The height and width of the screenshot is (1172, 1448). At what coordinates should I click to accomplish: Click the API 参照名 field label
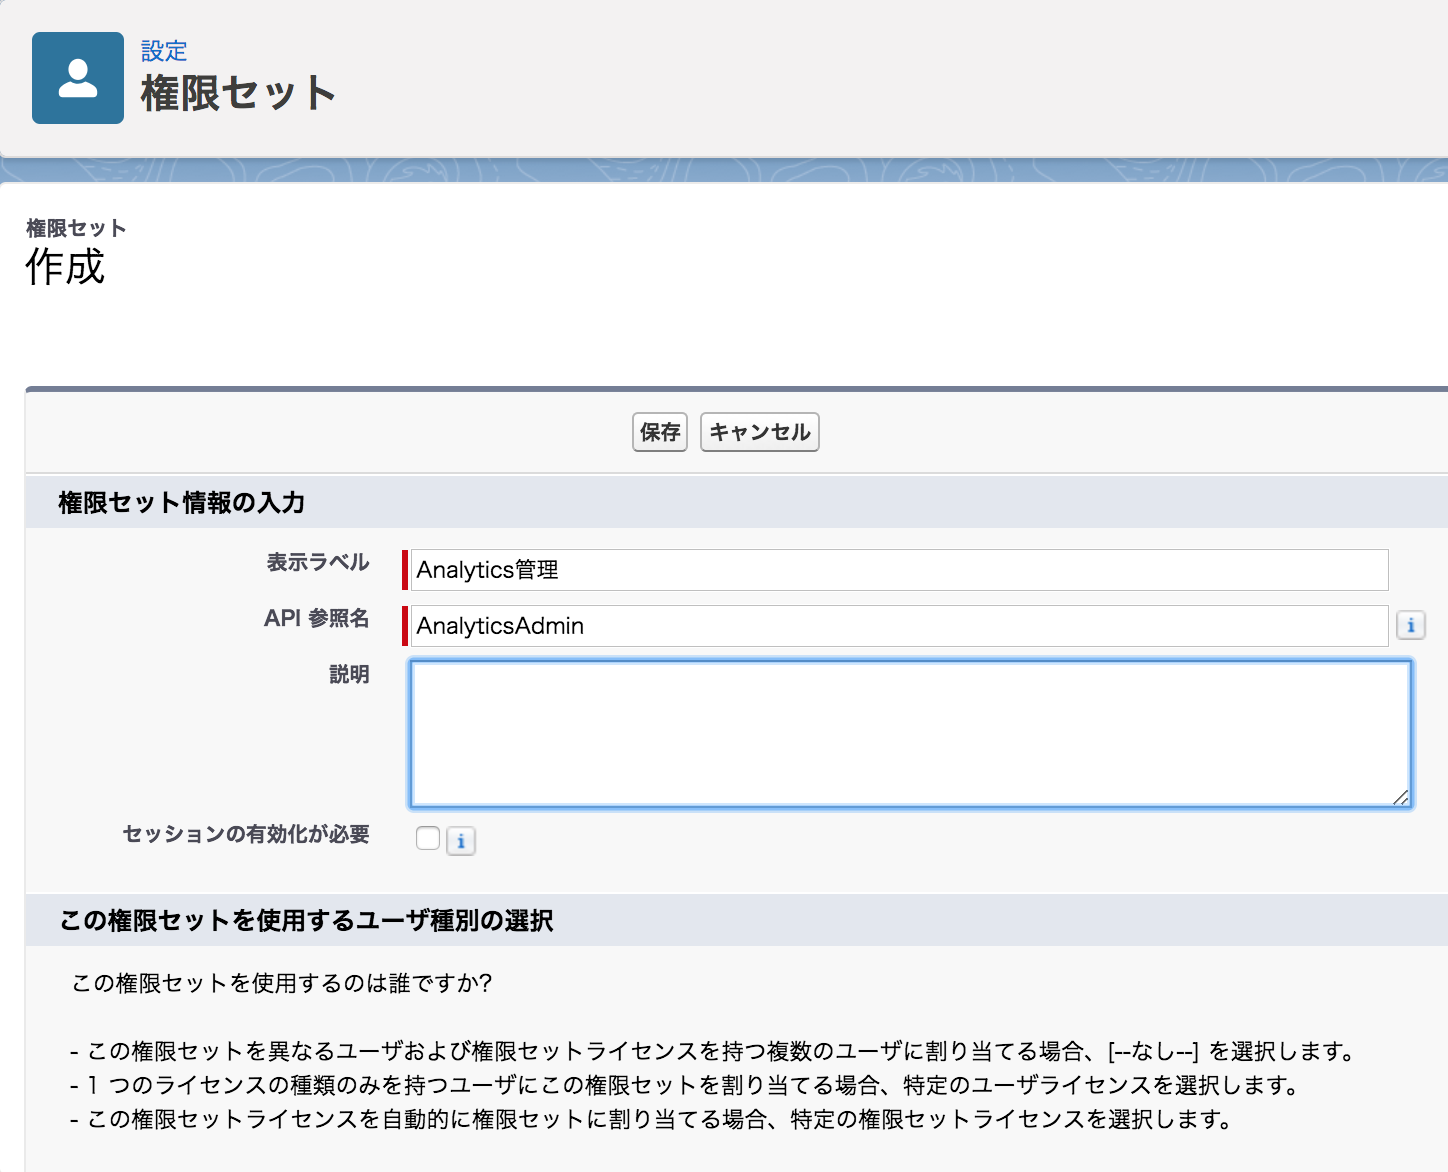click(317, 618)
